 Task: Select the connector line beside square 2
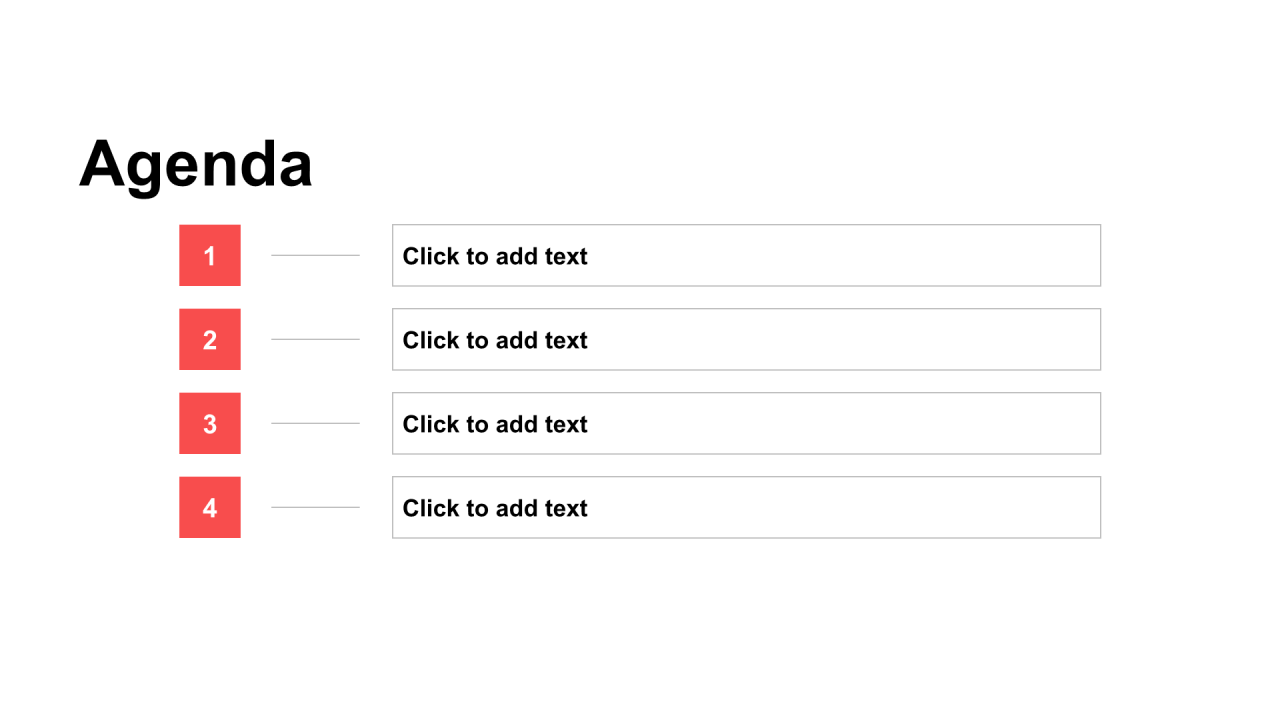click(x=315, y=339)
